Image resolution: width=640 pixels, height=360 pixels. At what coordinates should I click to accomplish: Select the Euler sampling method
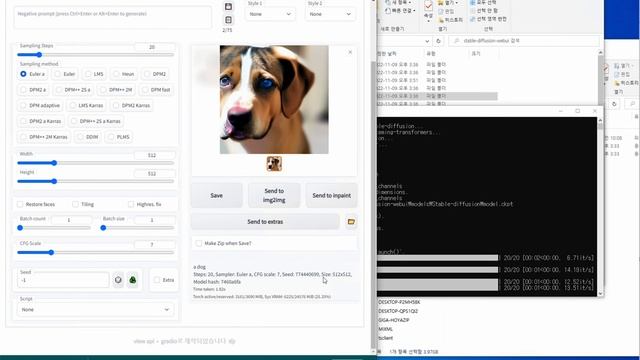65,74
